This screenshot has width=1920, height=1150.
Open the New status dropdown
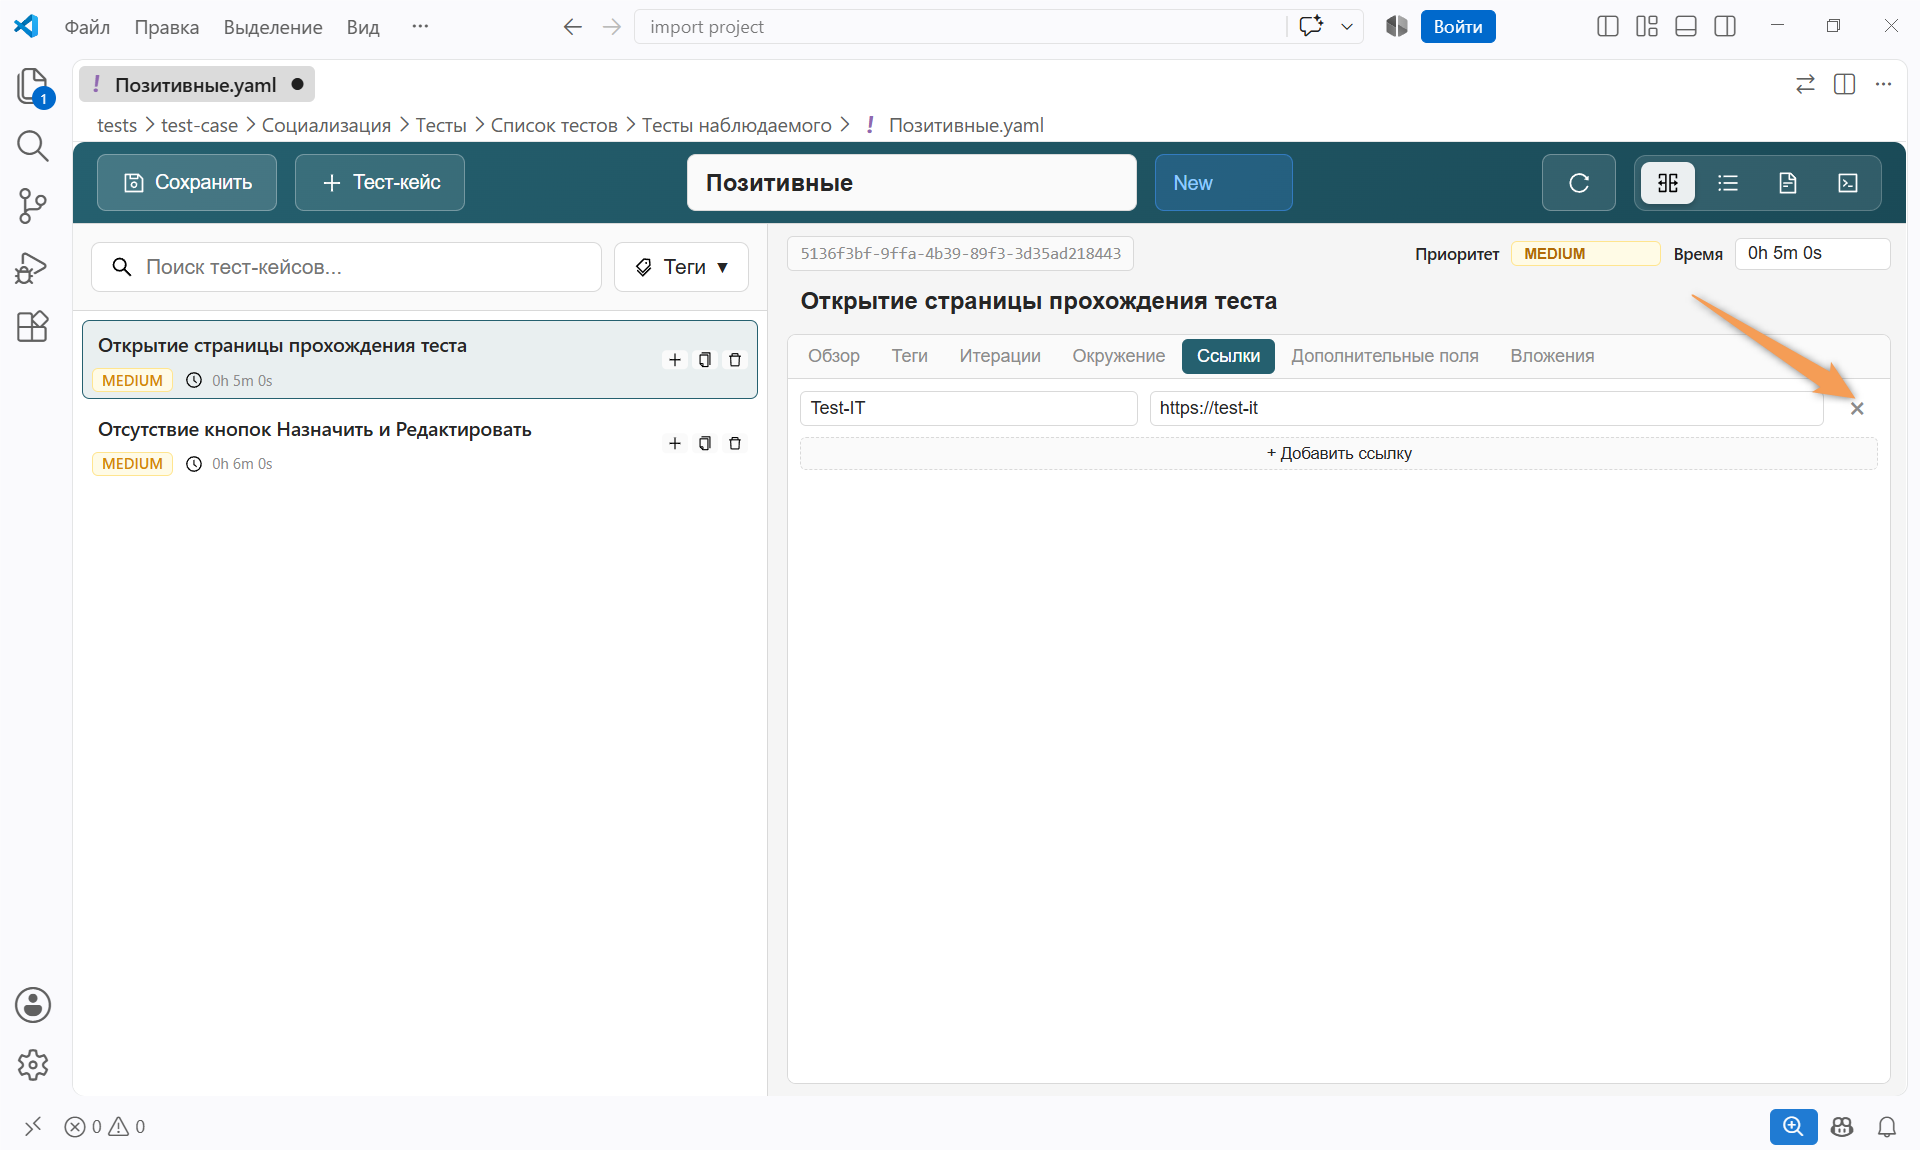[1223, 183]
